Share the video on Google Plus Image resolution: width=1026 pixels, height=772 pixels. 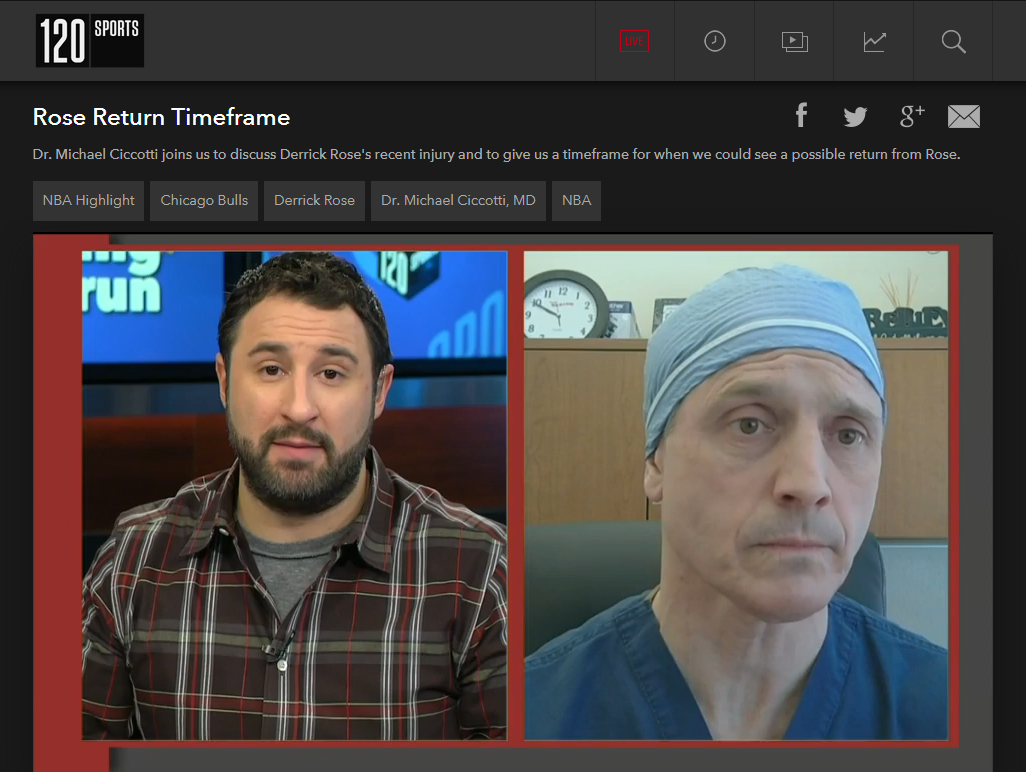[x=911, y=116]
